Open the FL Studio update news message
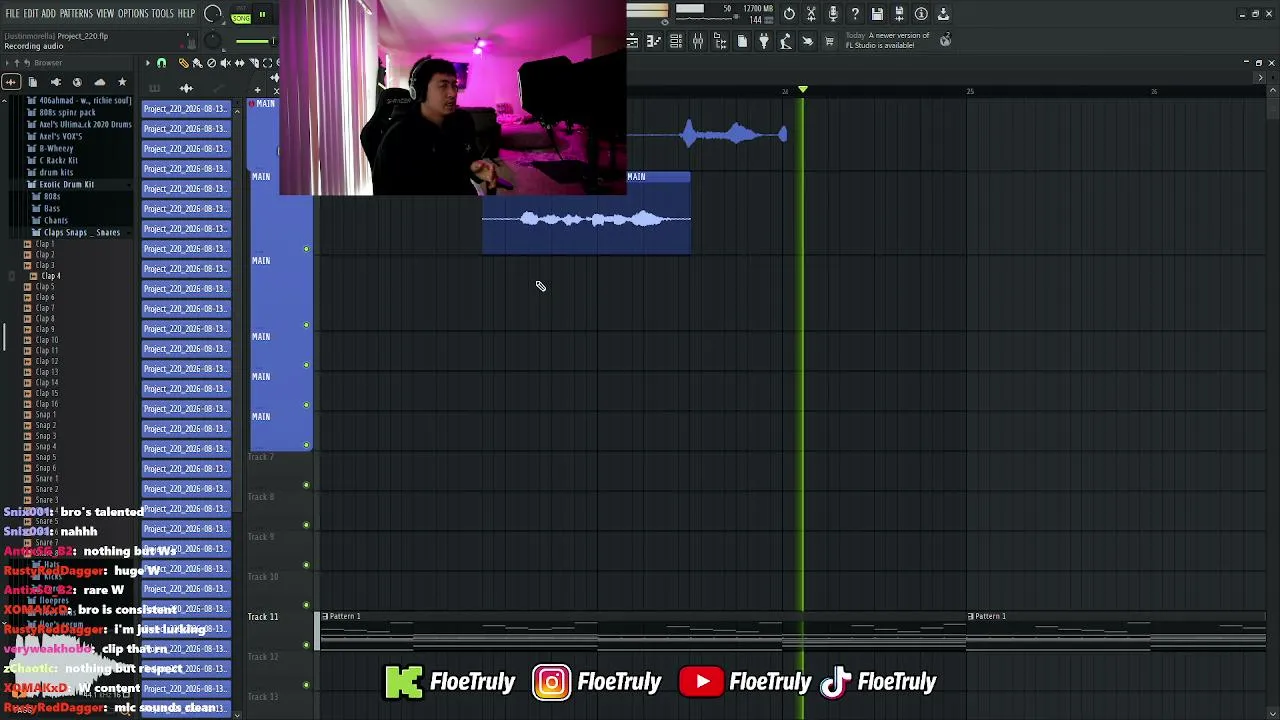The image size is (1280, 720). (x=888, y=40)
